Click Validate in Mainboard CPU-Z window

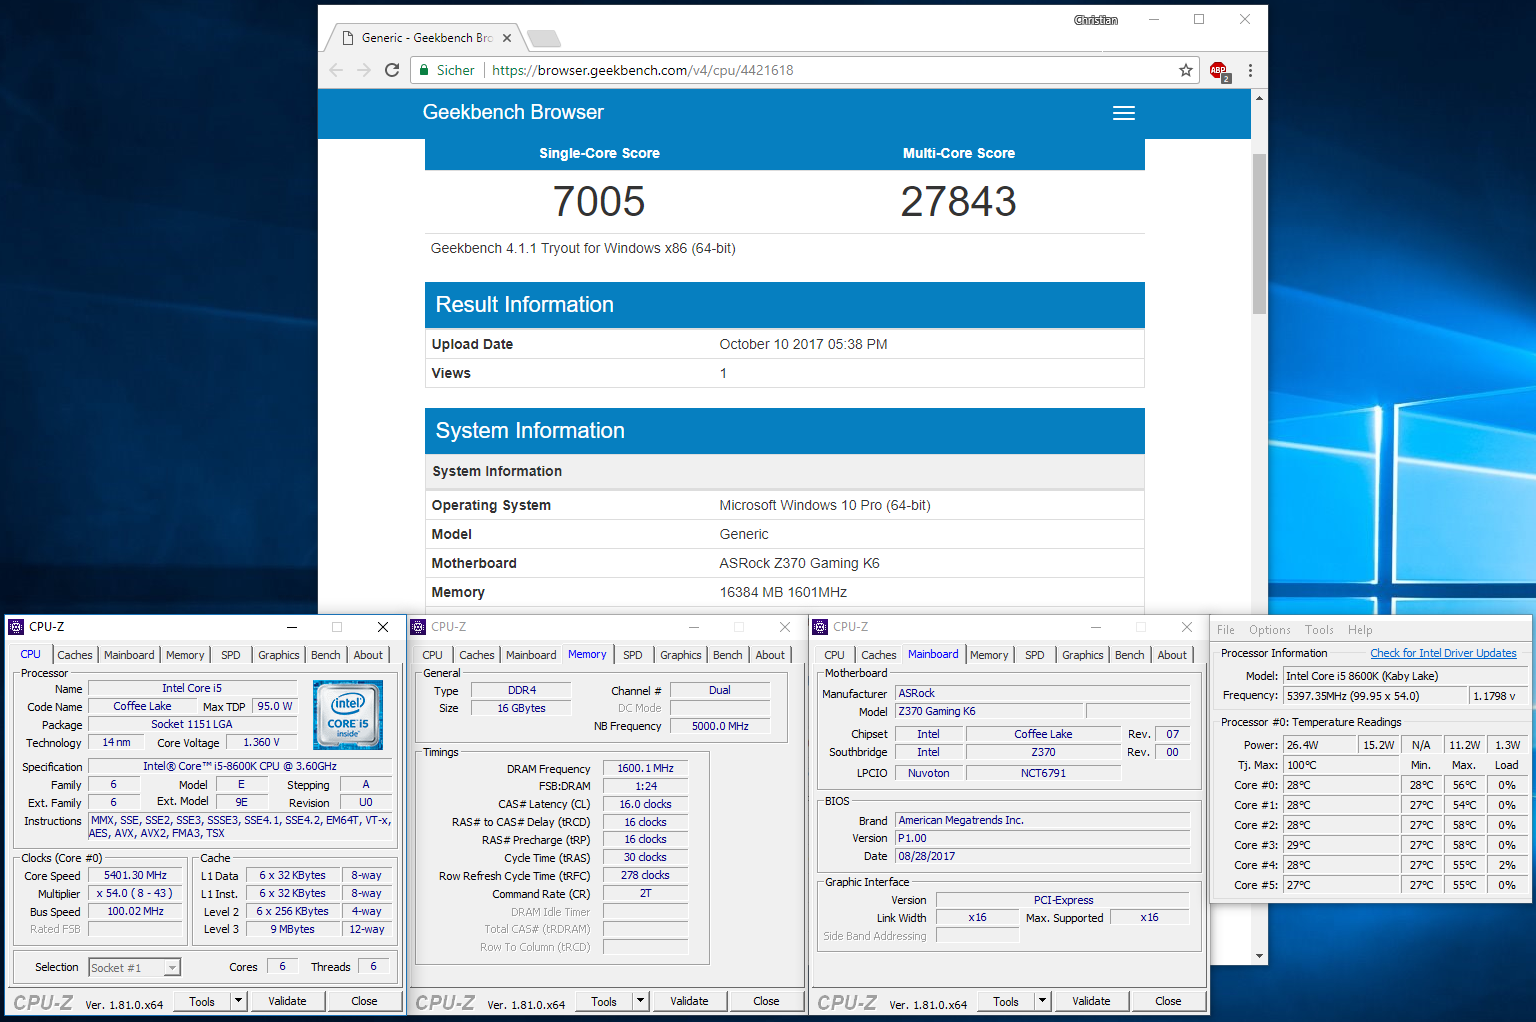tap(1091, 1001)
